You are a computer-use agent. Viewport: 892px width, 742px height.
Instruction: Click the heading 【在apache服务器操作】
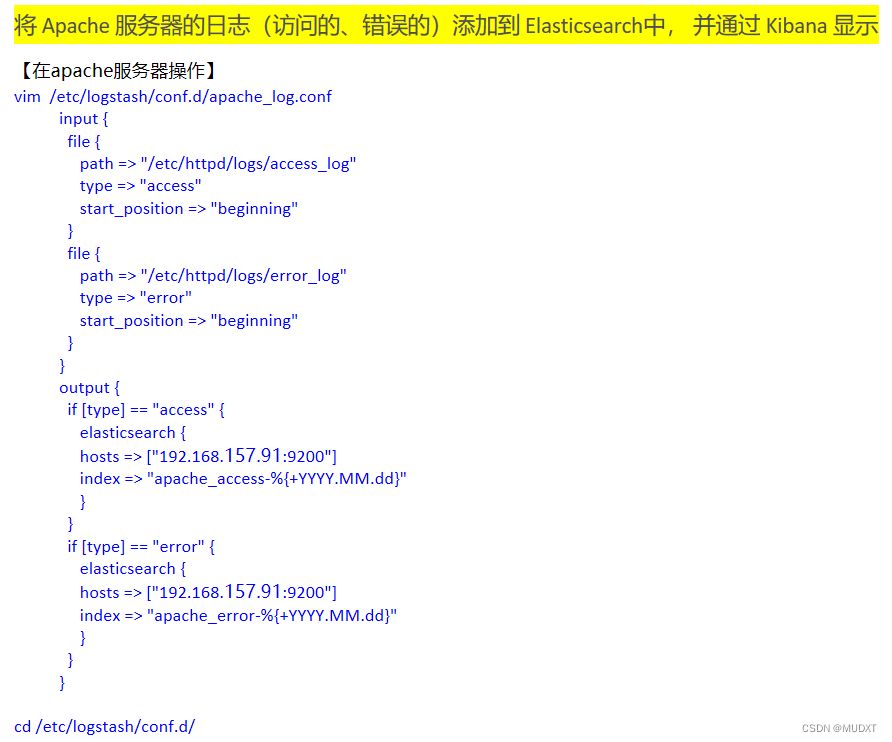tap(118, 71)
